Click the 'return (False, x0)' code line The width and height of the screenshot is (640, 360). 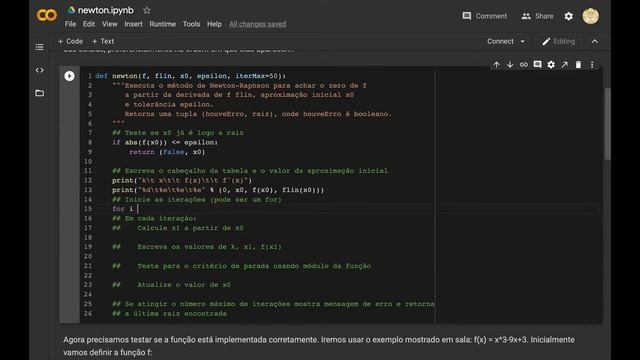(x=167, y=152)
